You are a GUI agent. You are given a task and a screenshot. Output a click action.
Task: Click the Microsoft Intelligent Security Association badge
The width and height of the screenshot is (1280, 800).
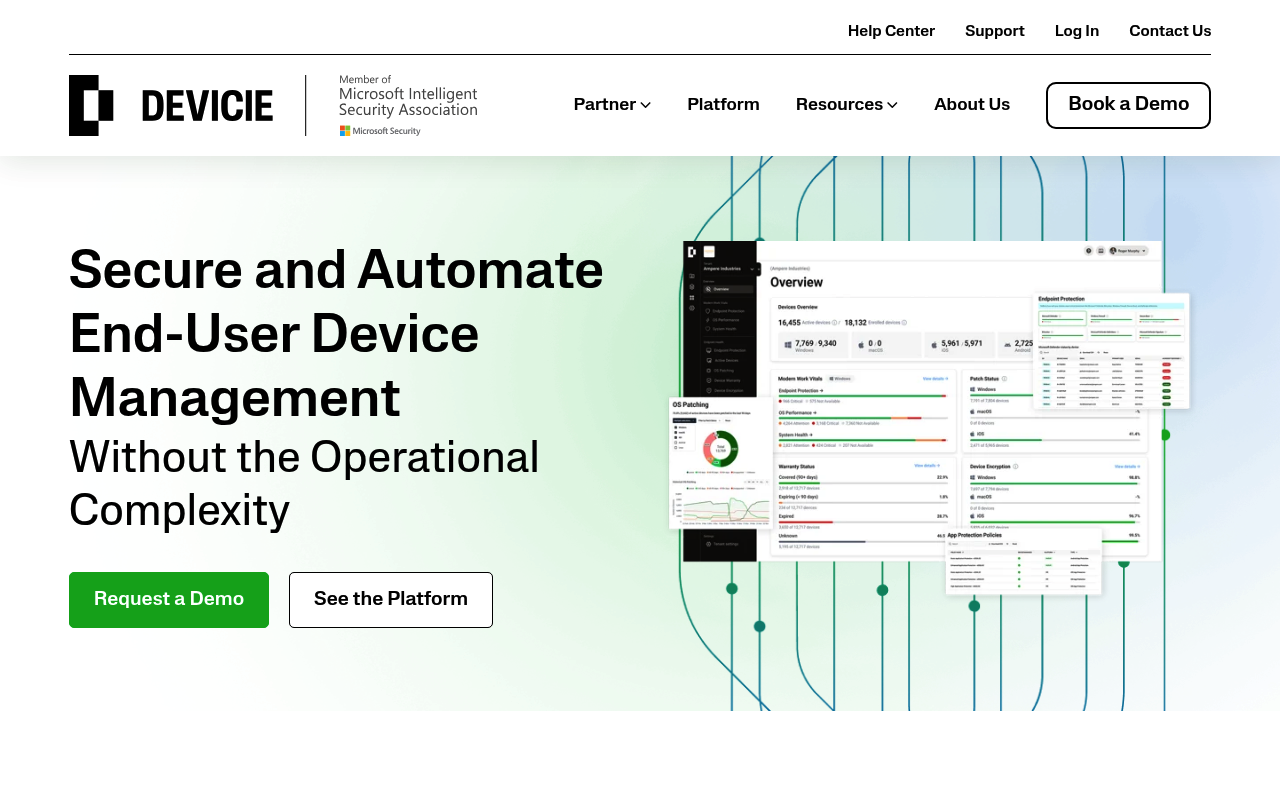(408, 105)
